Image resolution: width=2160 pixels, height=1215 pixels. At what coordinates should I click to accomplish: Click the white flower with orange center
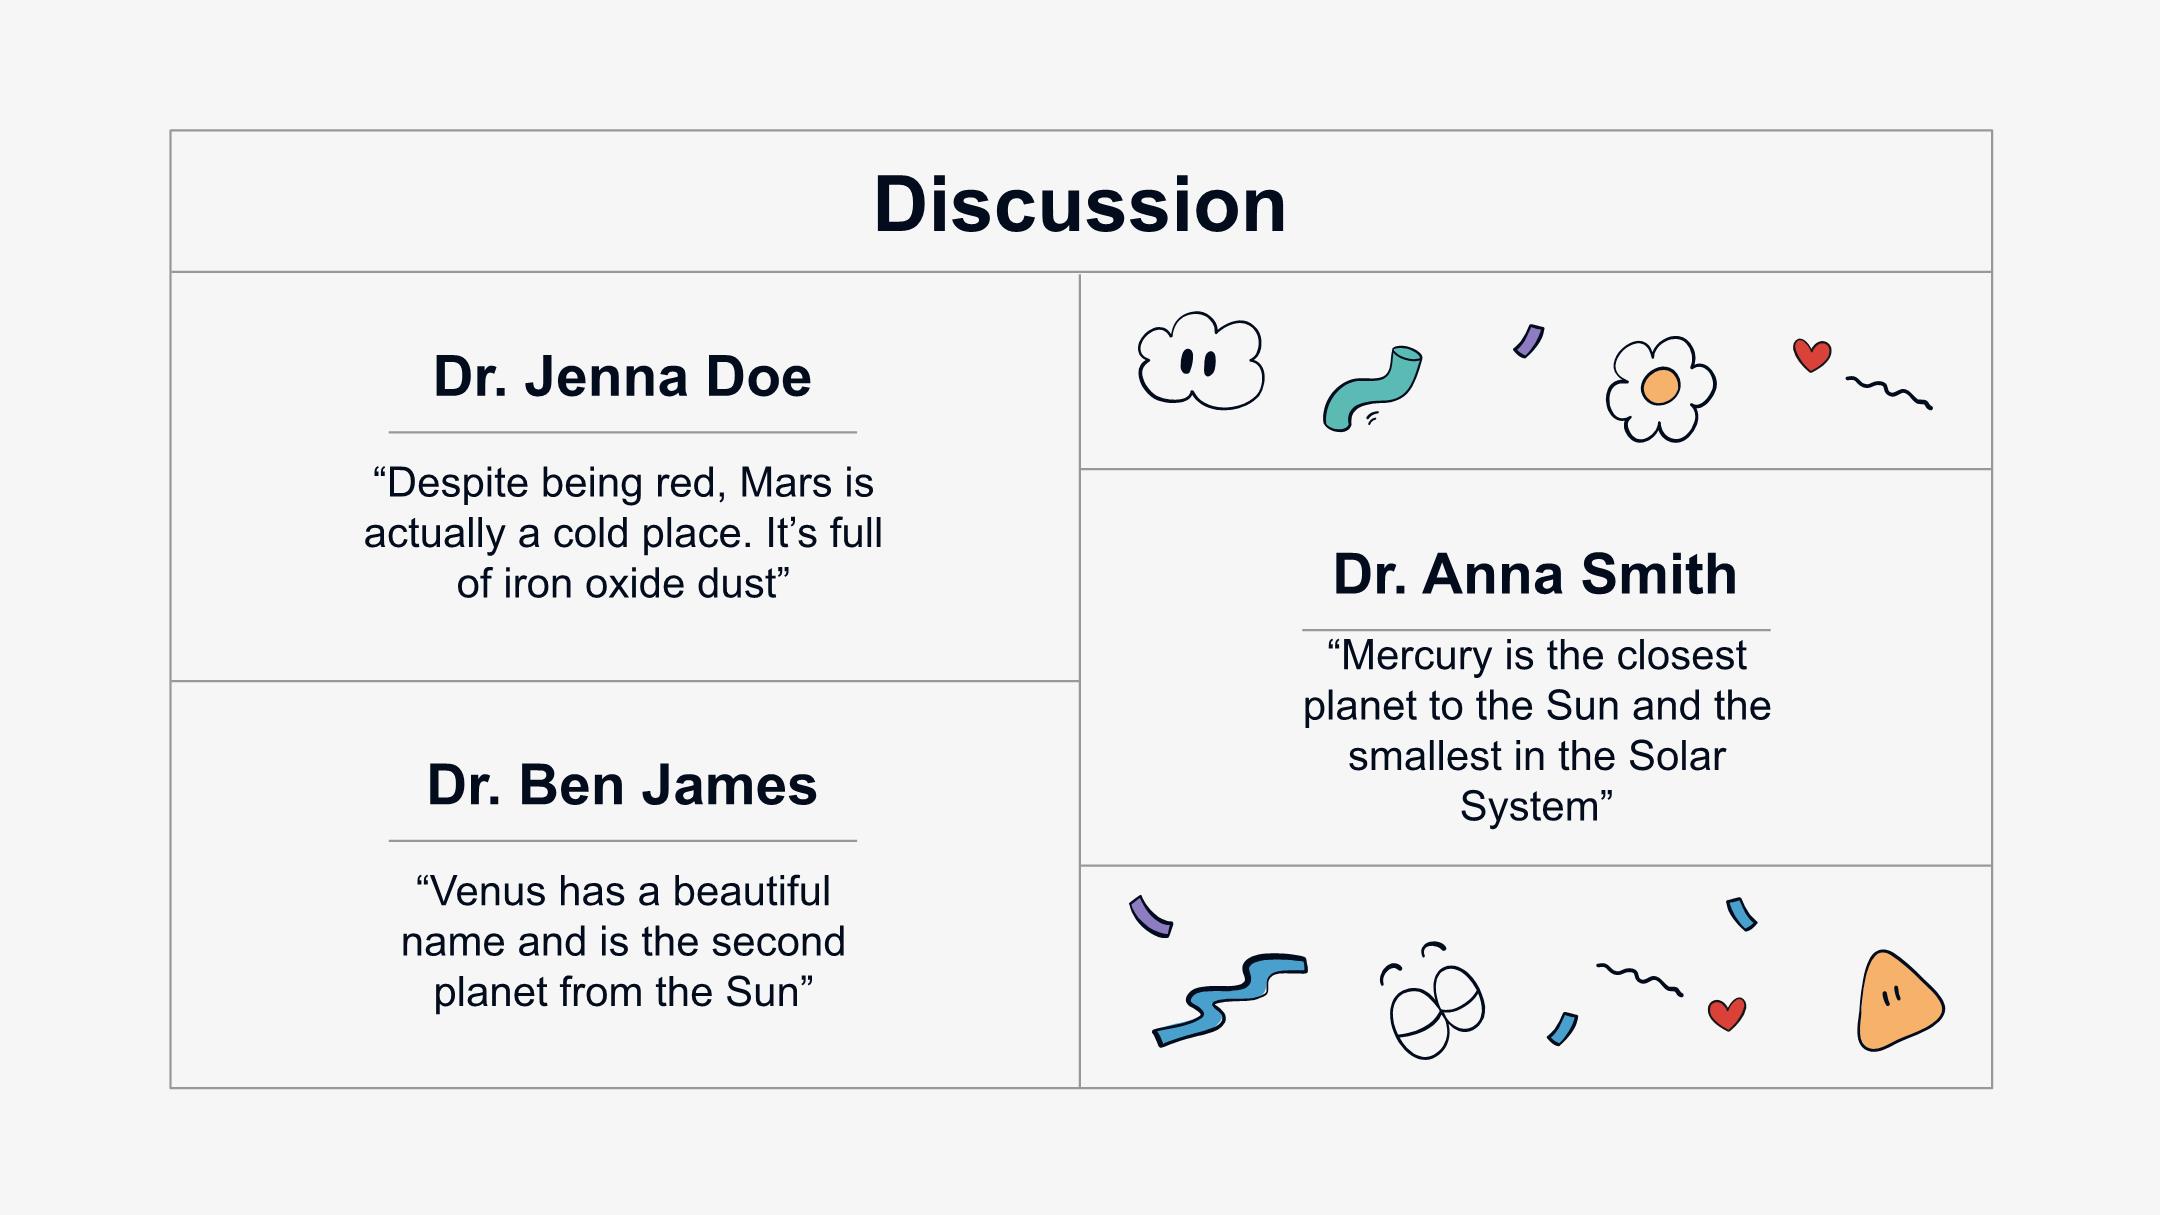(1661, 389)
